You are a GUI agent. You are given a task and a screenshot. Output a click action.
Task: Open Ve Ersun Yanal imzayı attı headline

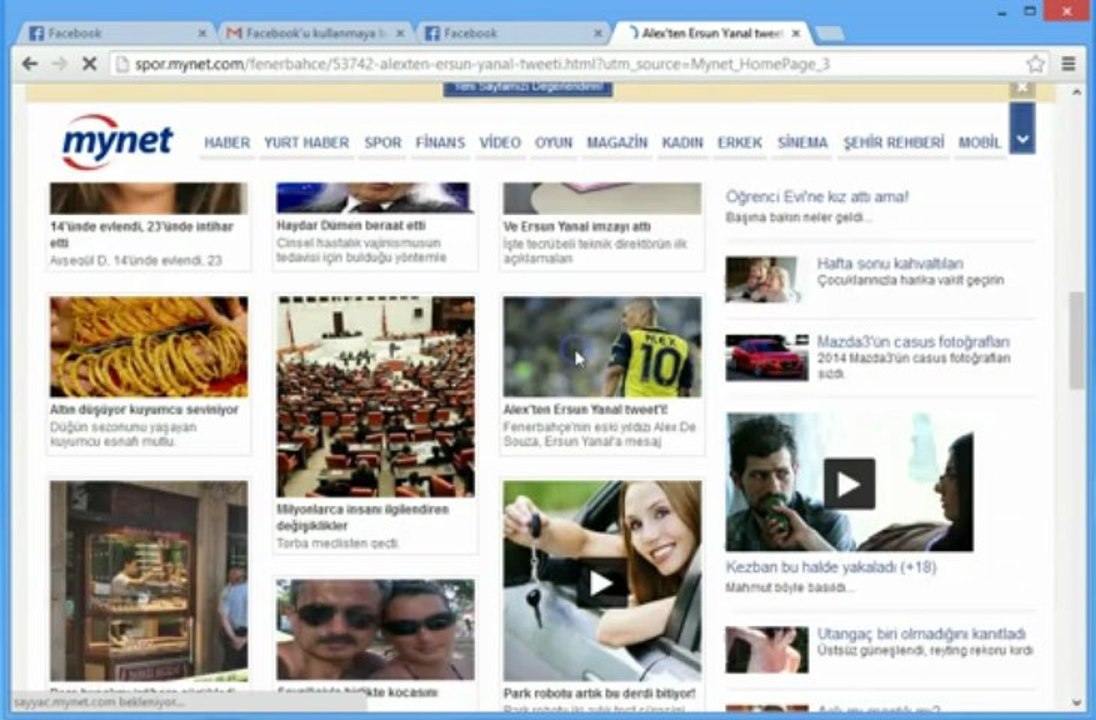577,226
